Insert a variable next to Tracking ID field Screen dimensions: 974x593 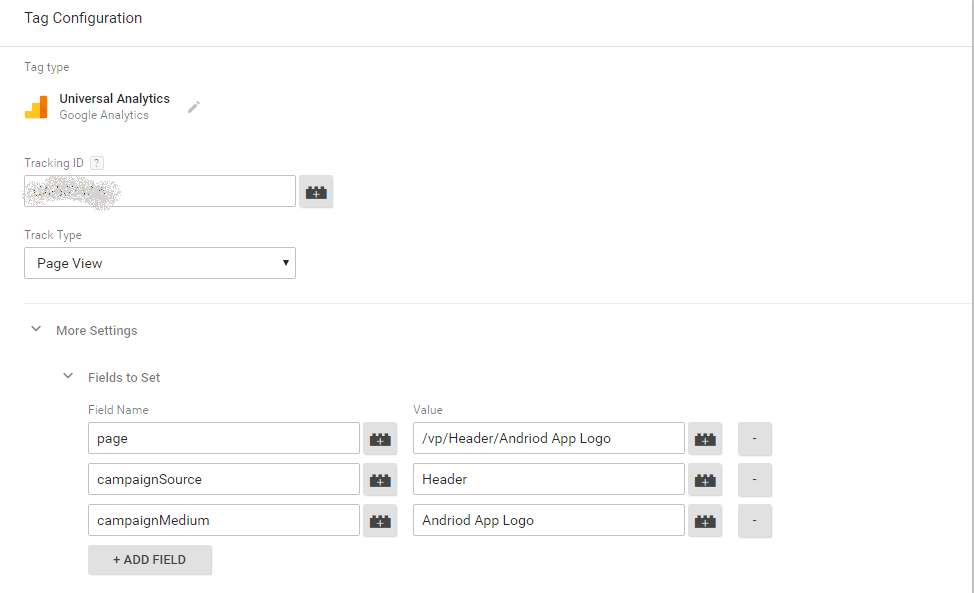click(316, 192)
